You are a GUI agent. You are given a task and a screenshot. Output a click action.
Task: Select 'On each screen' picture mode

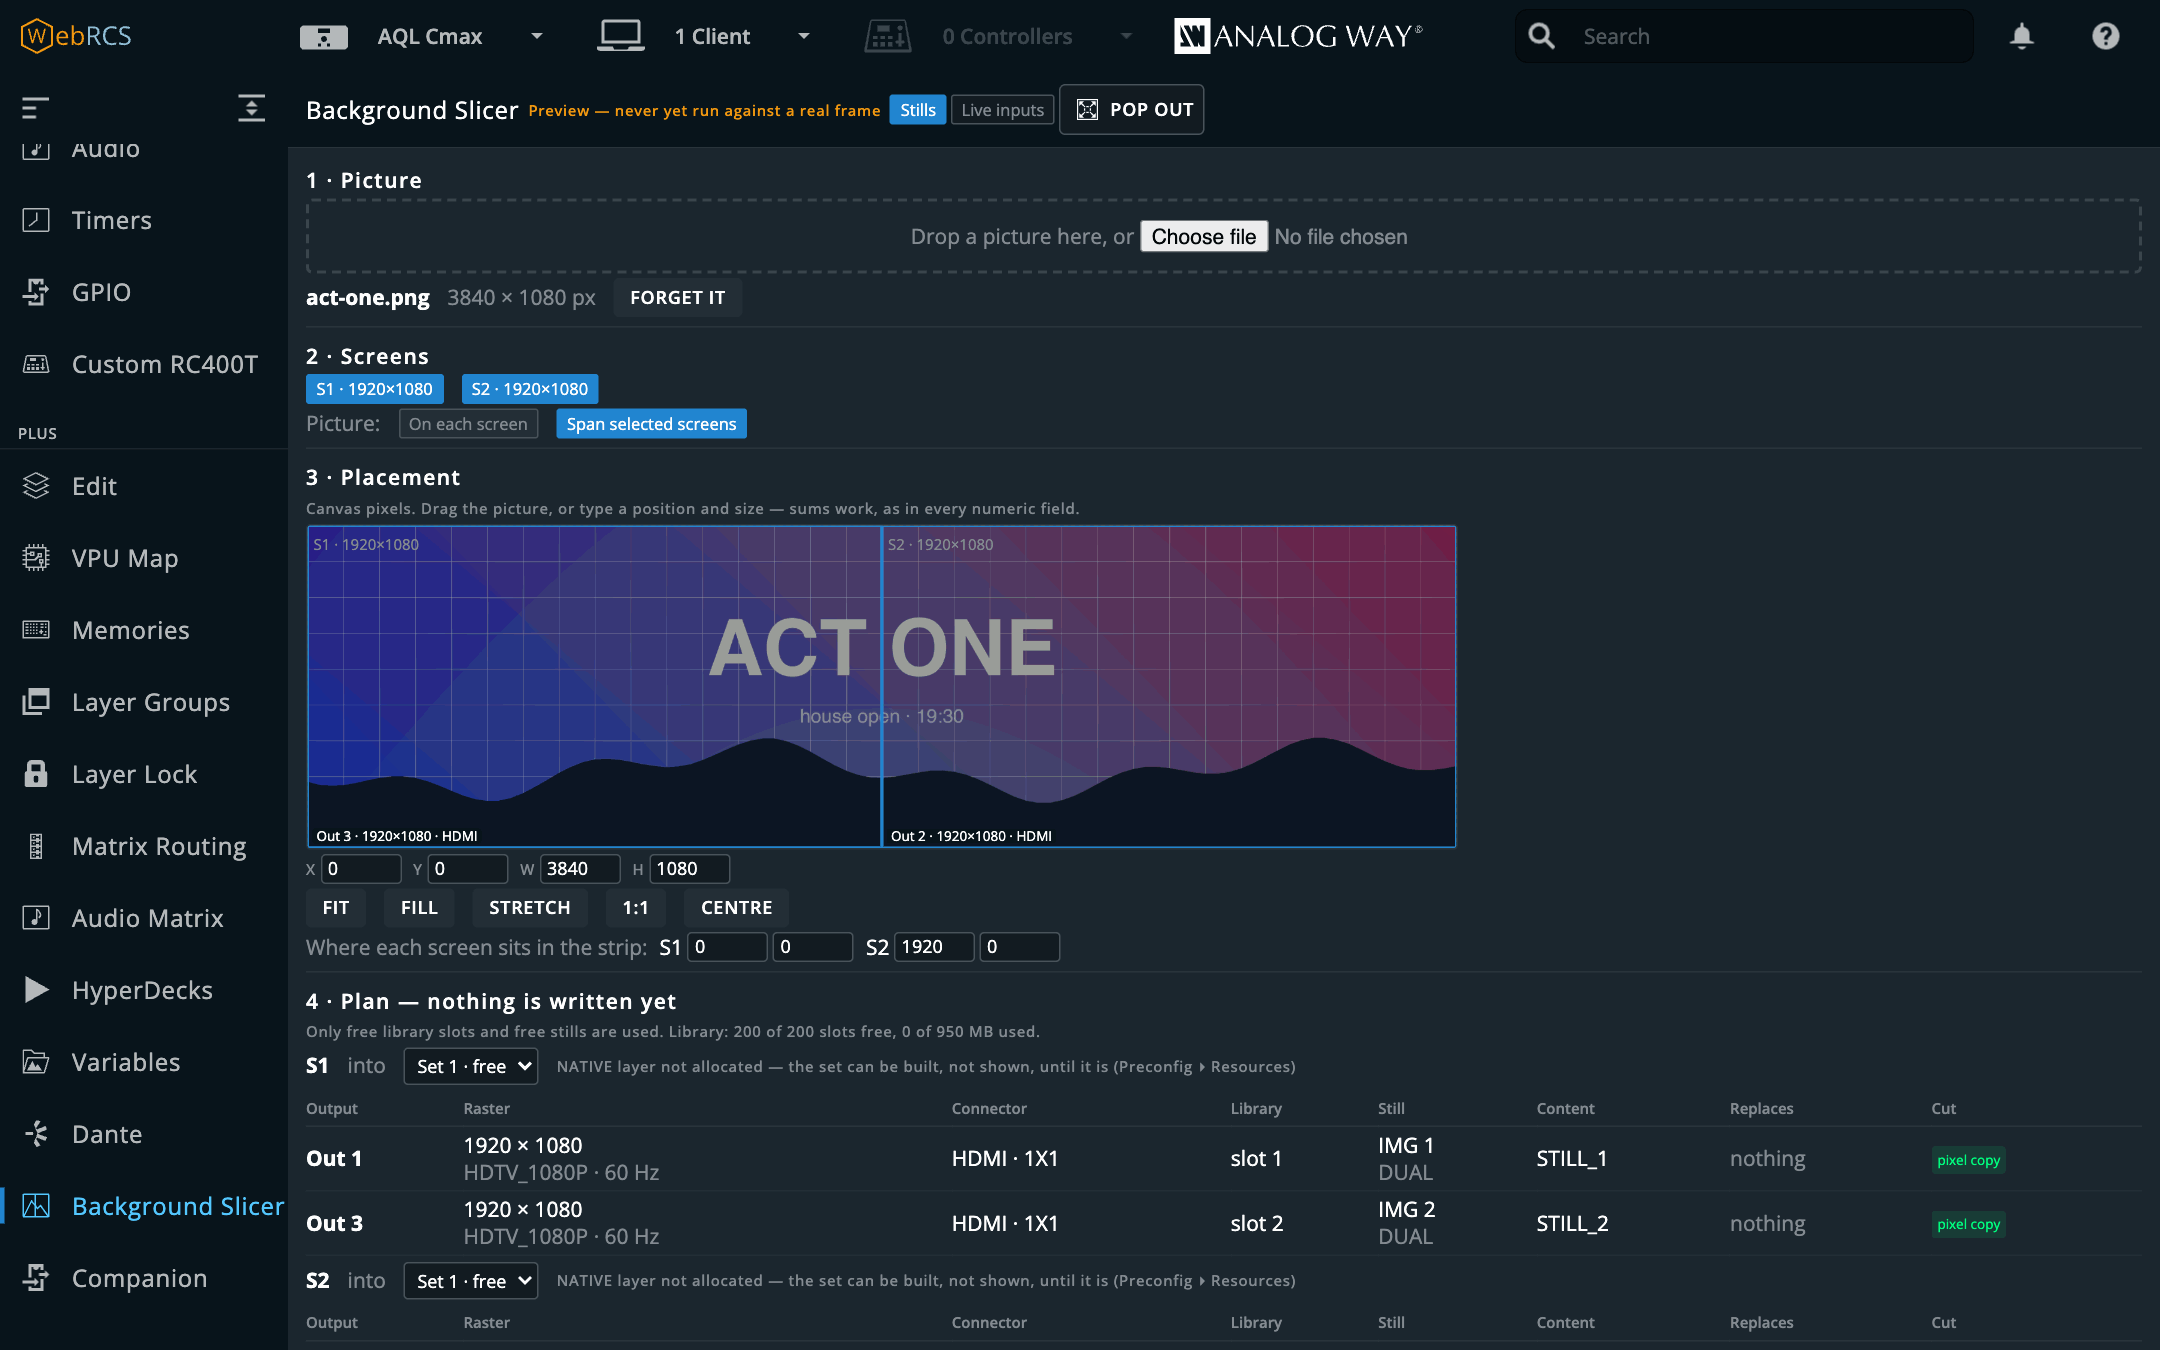(x=468, y=424)
